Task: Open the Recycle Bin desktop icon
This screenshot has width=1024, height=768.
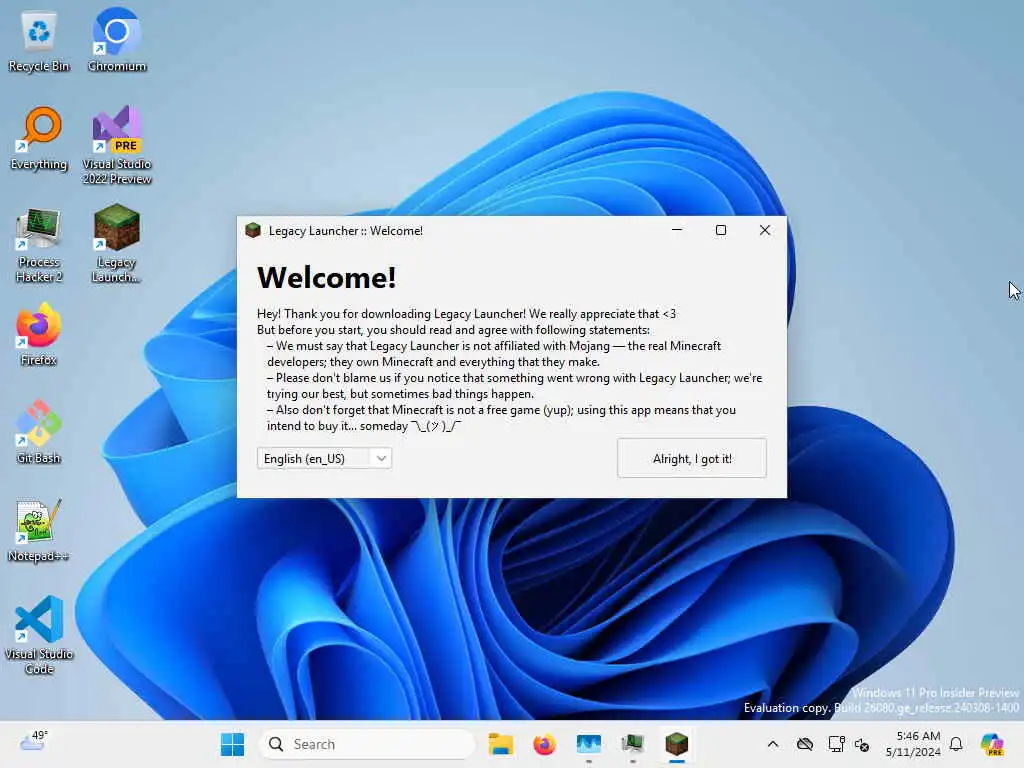Action: (39, 41)
